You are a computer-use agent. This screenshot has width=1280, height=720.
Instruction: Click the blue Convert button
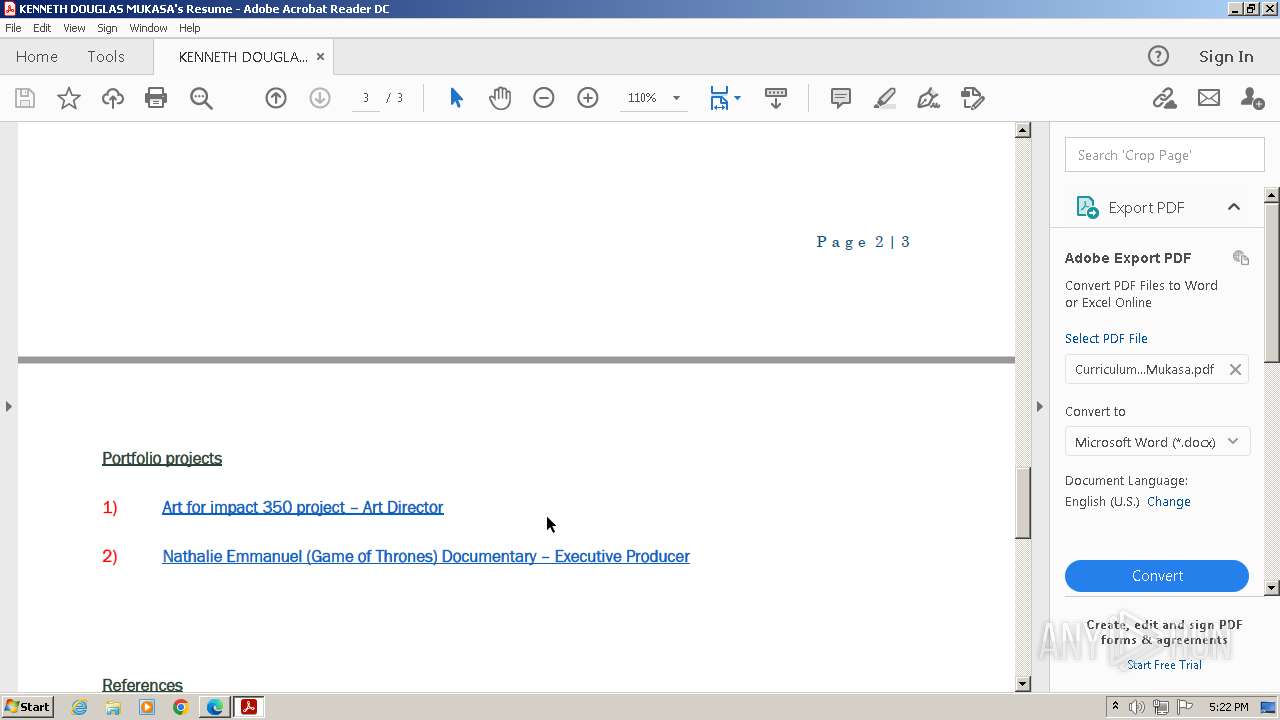(x=1157, y=576)
